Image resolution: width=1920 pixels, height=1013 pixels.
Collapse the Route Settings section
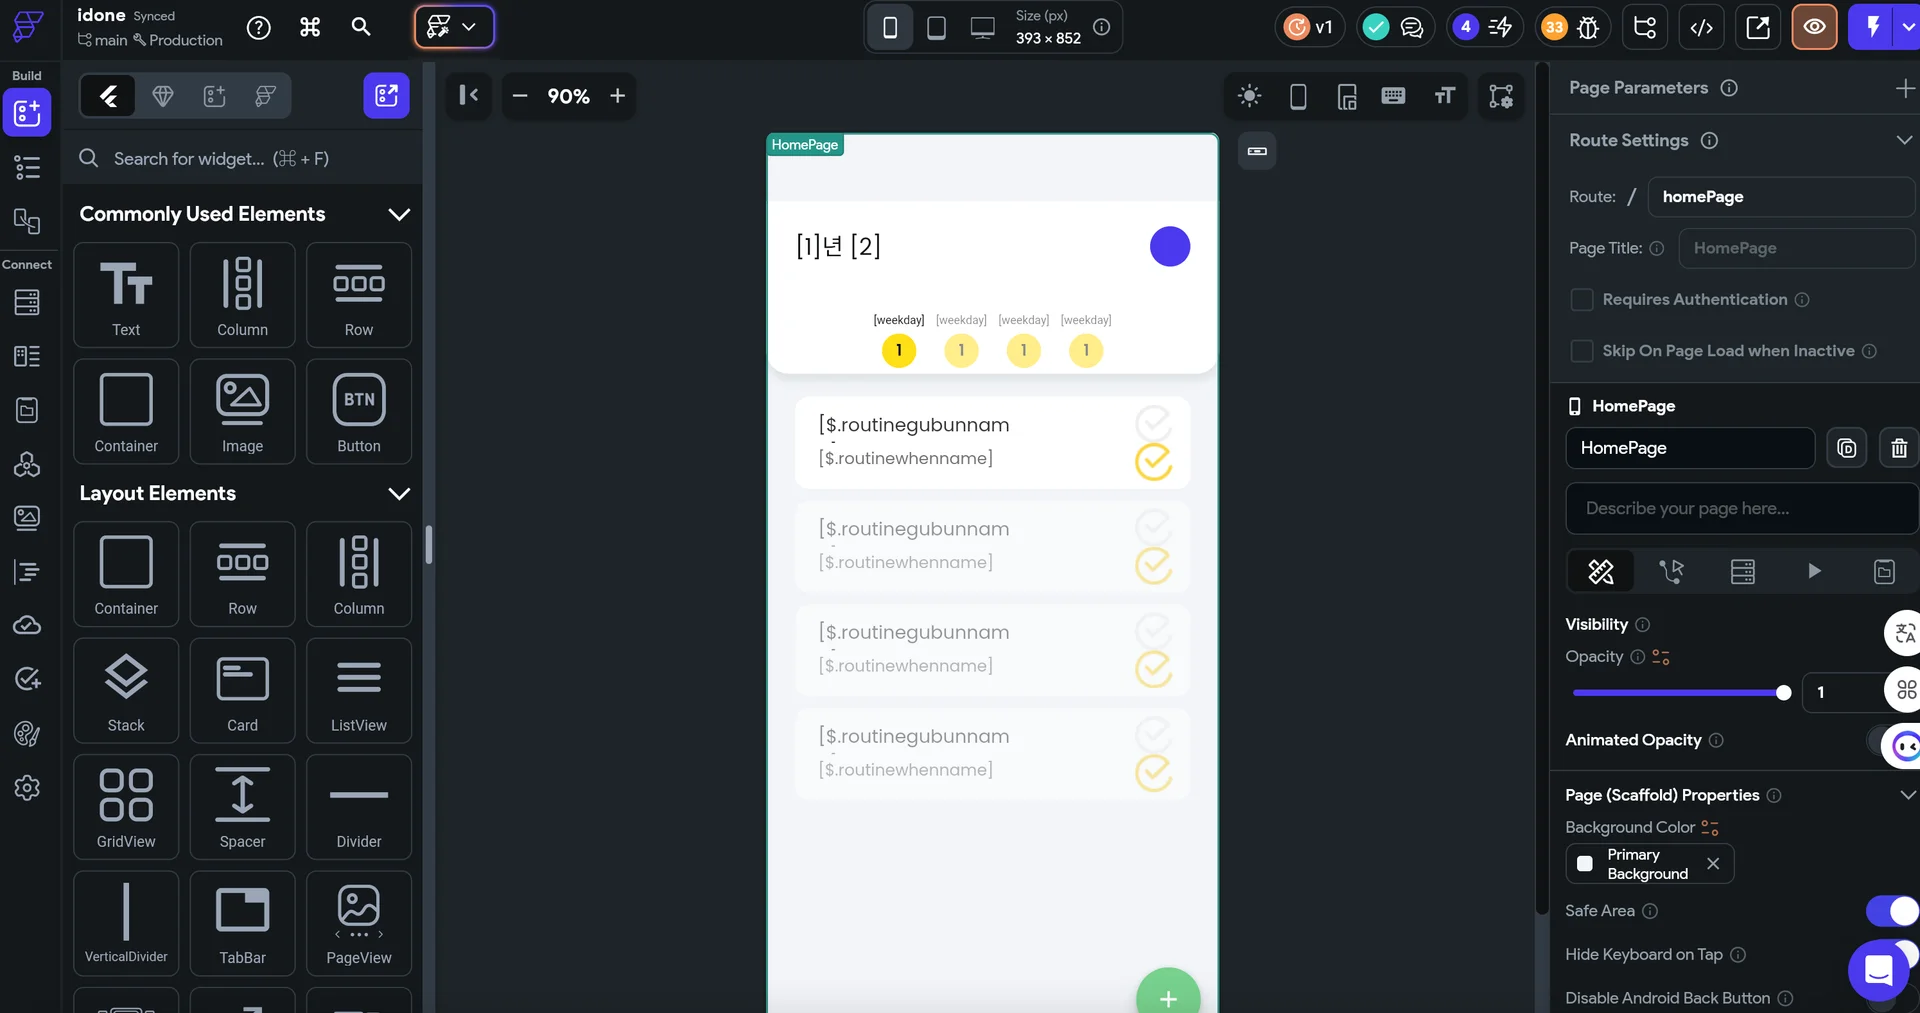coord(1904,140)
